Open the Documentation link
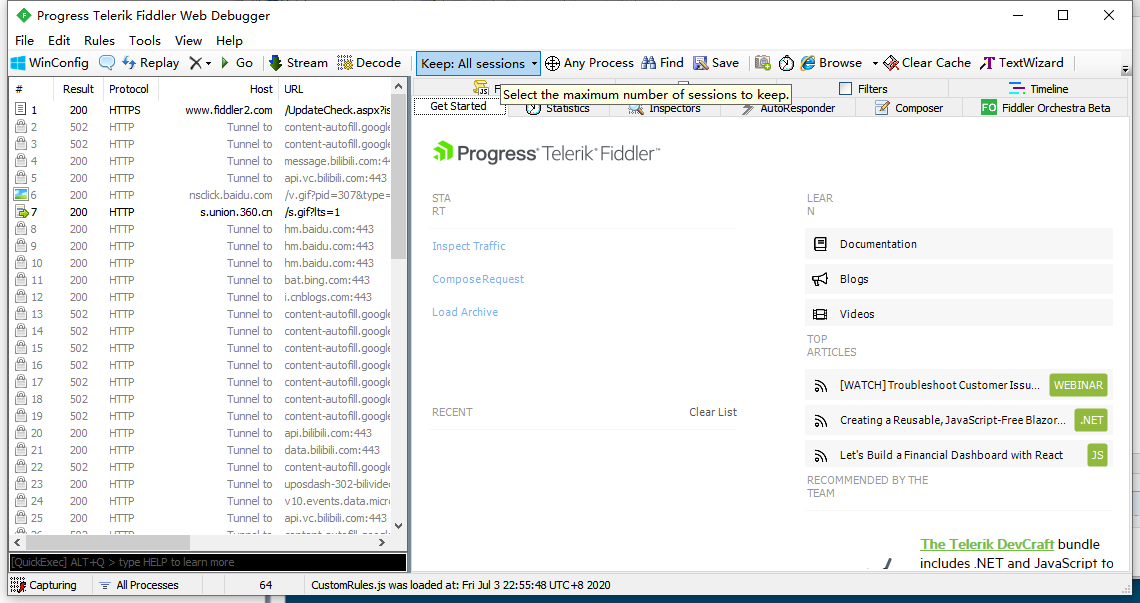The height and width of the screenshot is (603, 1140). tap(958, 244)
